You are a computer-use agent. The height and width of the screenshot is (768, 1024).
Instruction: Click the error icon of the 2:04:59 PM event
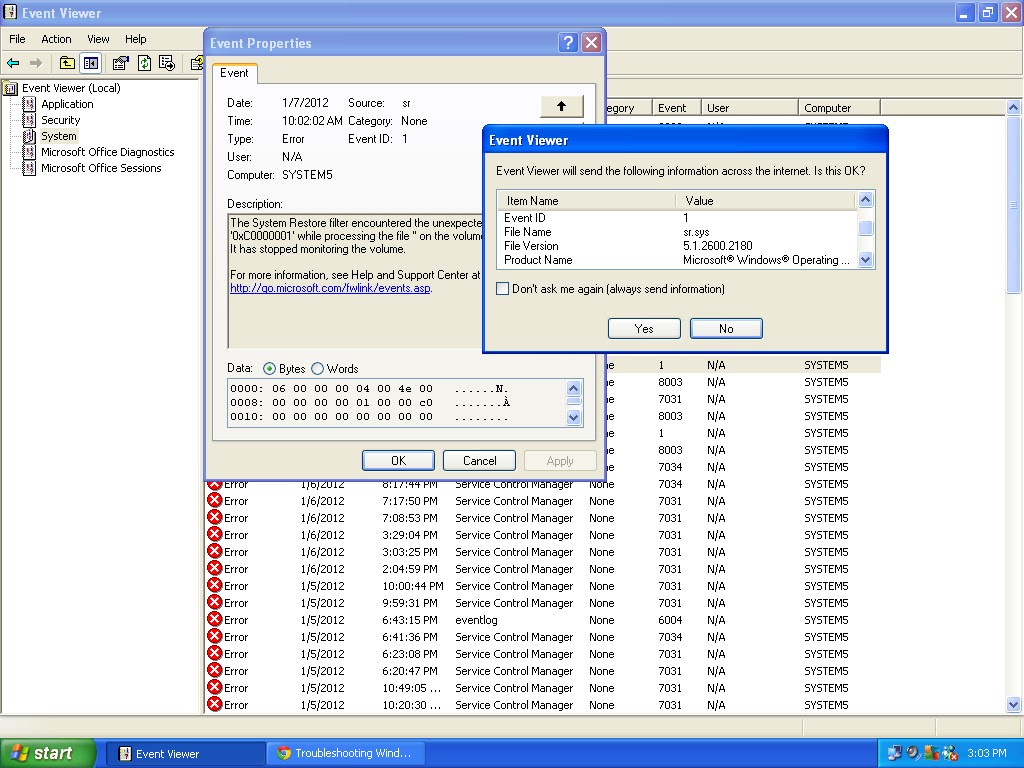(214, 569)
